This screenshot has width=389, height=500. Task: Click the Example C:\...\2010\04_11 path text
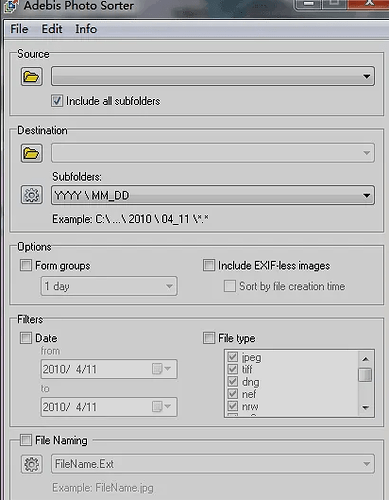pyautogui.click(x=130, y=219)
